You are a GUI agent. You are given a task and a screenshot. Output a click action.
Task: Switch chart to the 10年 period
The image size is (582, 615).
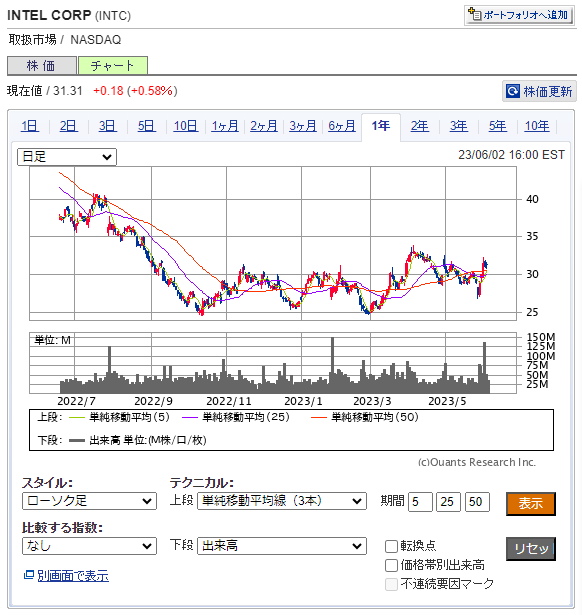pos(537,126)
